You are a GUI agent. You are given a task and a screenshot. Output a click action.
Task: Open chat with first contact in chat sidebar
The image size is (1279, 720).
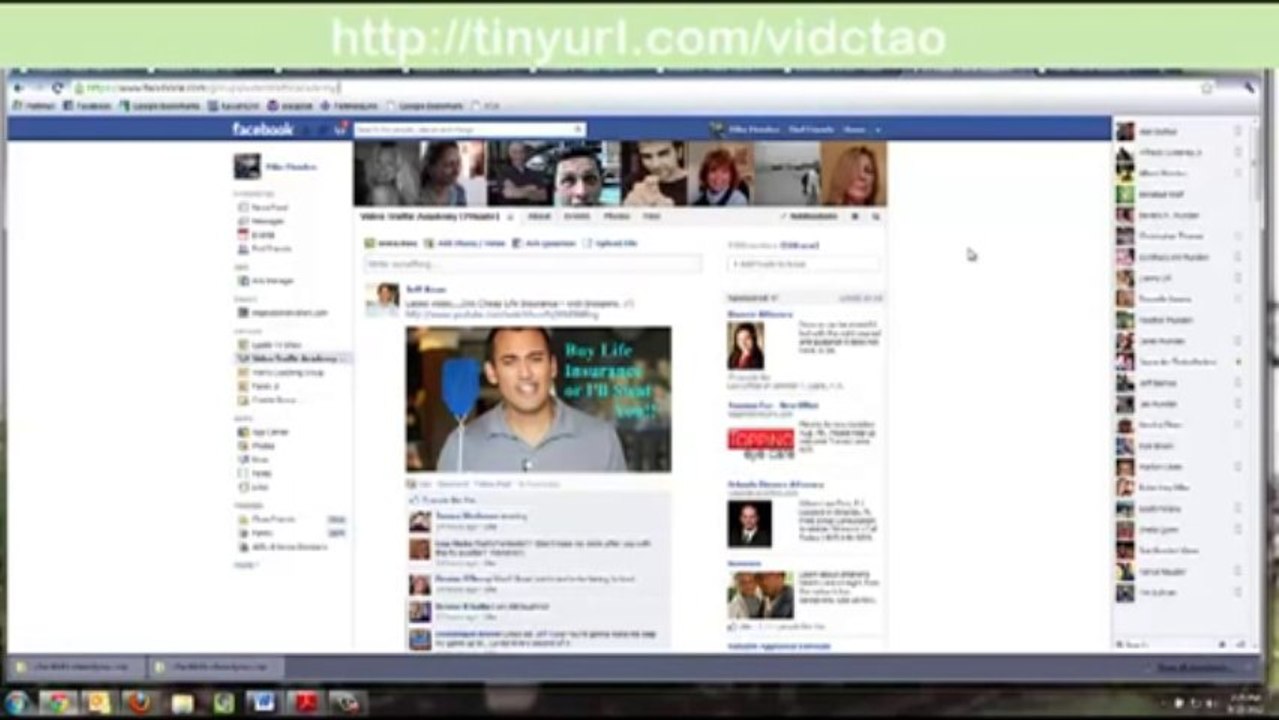pos(1178,131)
